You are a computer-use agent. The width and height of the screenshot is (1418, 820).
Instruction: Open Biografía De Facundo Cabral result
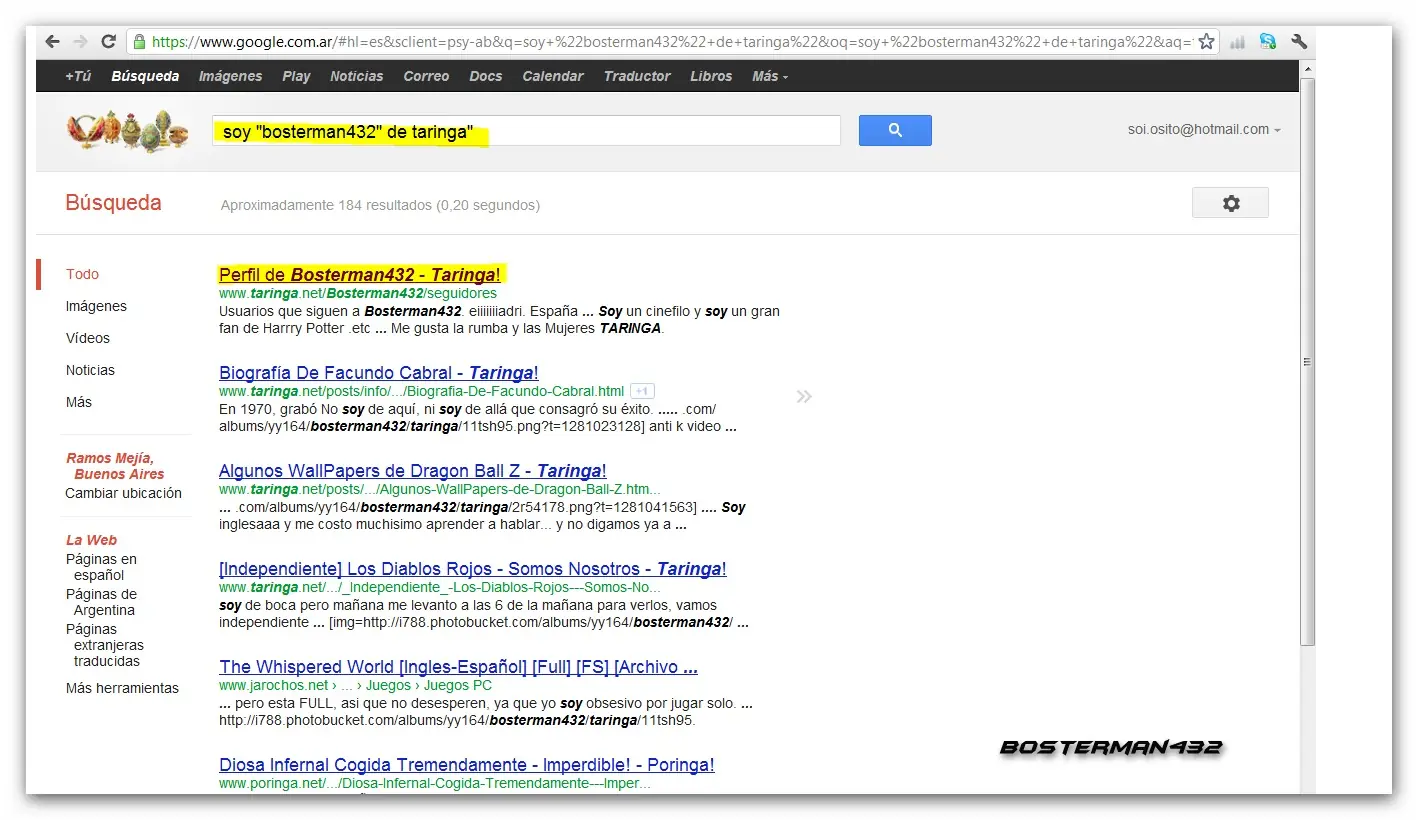click(x=379, y=373)
